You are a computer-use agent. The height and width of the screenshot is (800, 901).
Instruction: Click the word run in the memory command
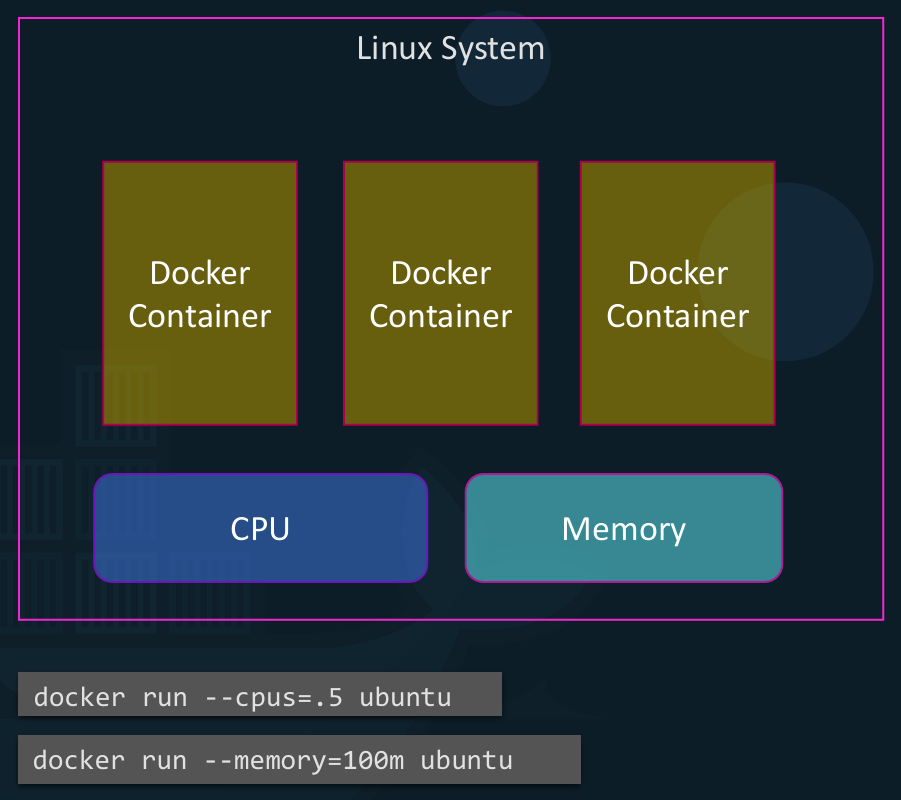click(x=164, y=761)
